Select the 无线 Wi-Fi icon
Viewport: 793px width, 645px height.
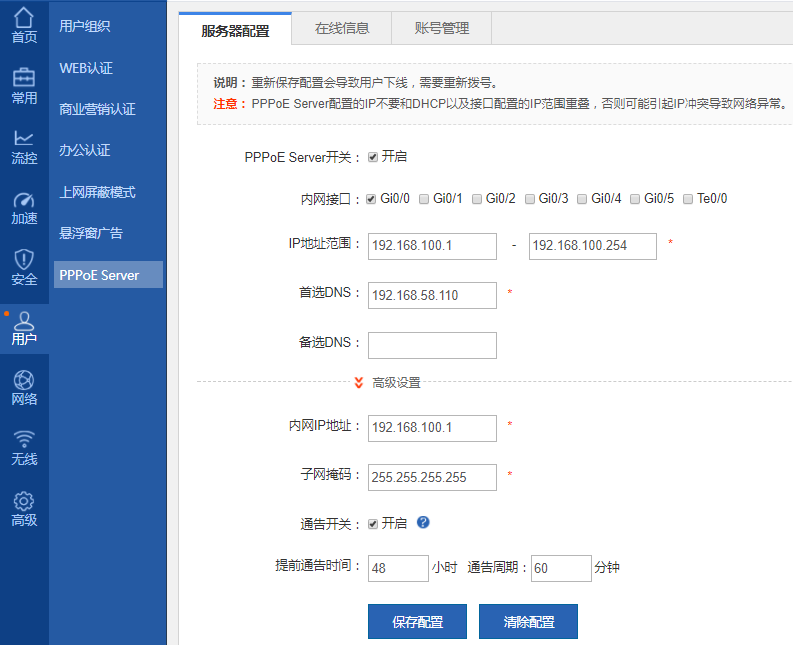pyautogui.click(x=24, y=440)
